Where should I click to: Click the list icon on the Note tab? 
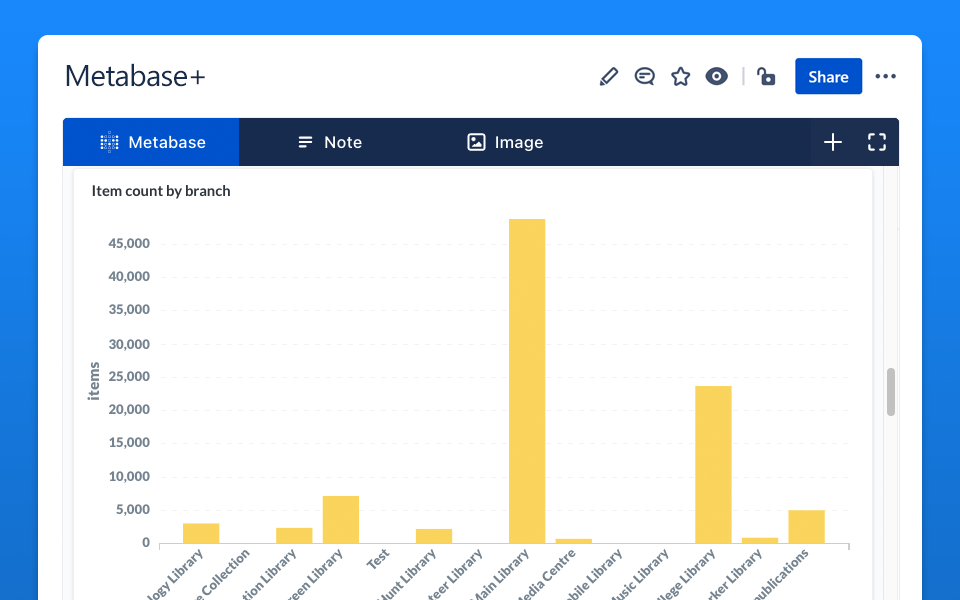(305, 142)
